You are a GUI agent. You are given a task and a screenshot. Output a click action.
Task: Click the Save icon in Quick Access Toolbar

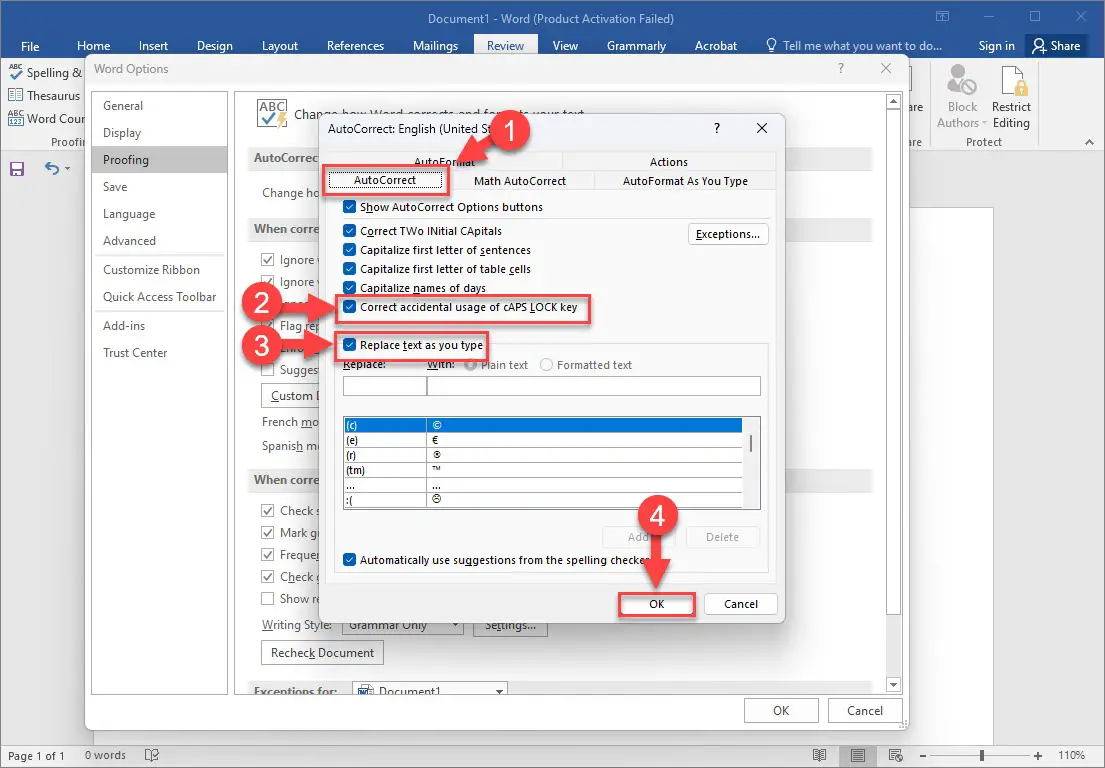tap(17, 168)
